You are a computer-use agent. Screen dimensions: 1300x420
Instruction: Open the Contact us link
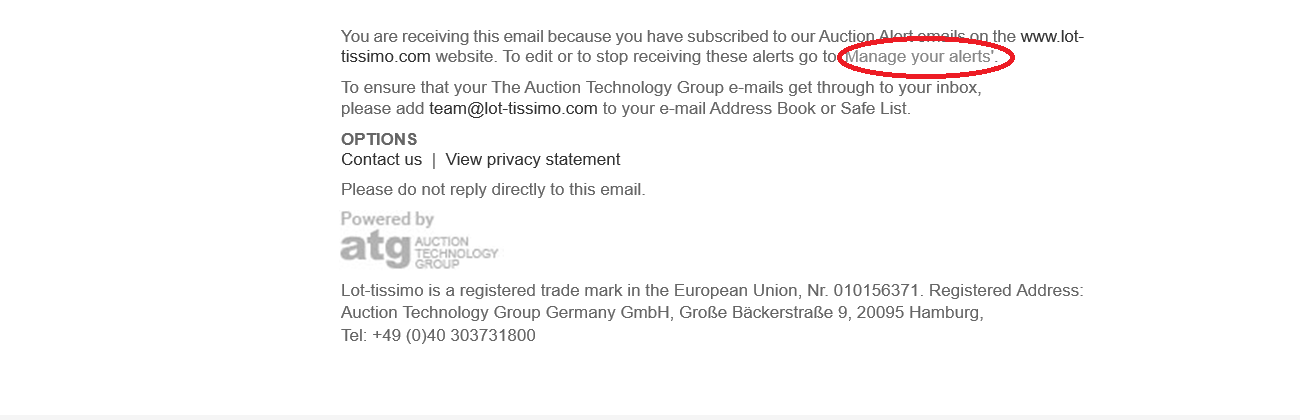click(x=381, y=160)
